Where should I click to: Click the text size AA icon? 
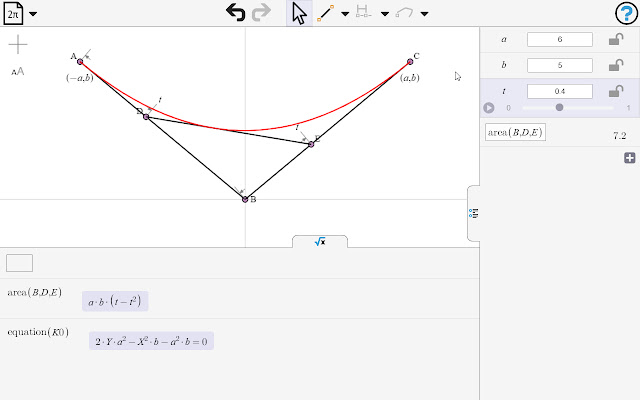(18, 71)
